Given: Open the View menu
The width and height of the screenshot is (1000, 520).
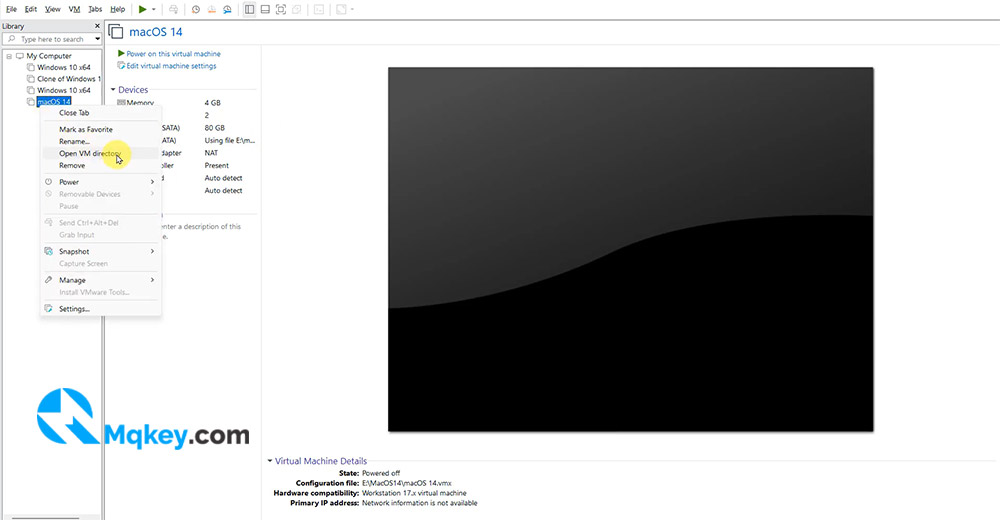Looking at the screenshot, I should tap(52, 10).
